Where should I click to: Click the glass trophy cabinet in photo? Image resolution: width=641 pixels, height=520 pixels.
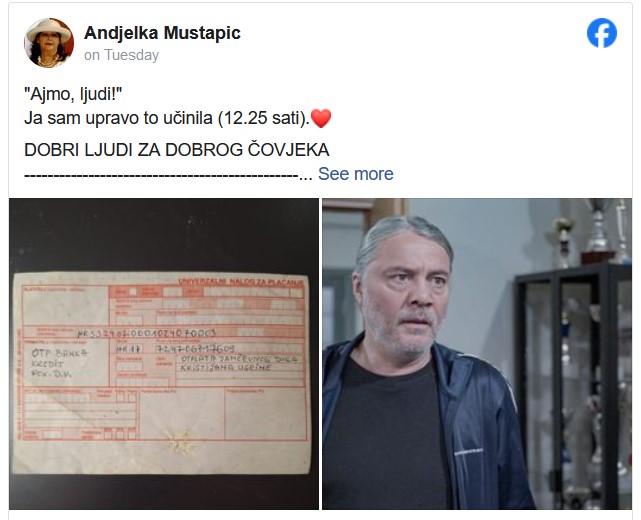[x=574, y=386]
